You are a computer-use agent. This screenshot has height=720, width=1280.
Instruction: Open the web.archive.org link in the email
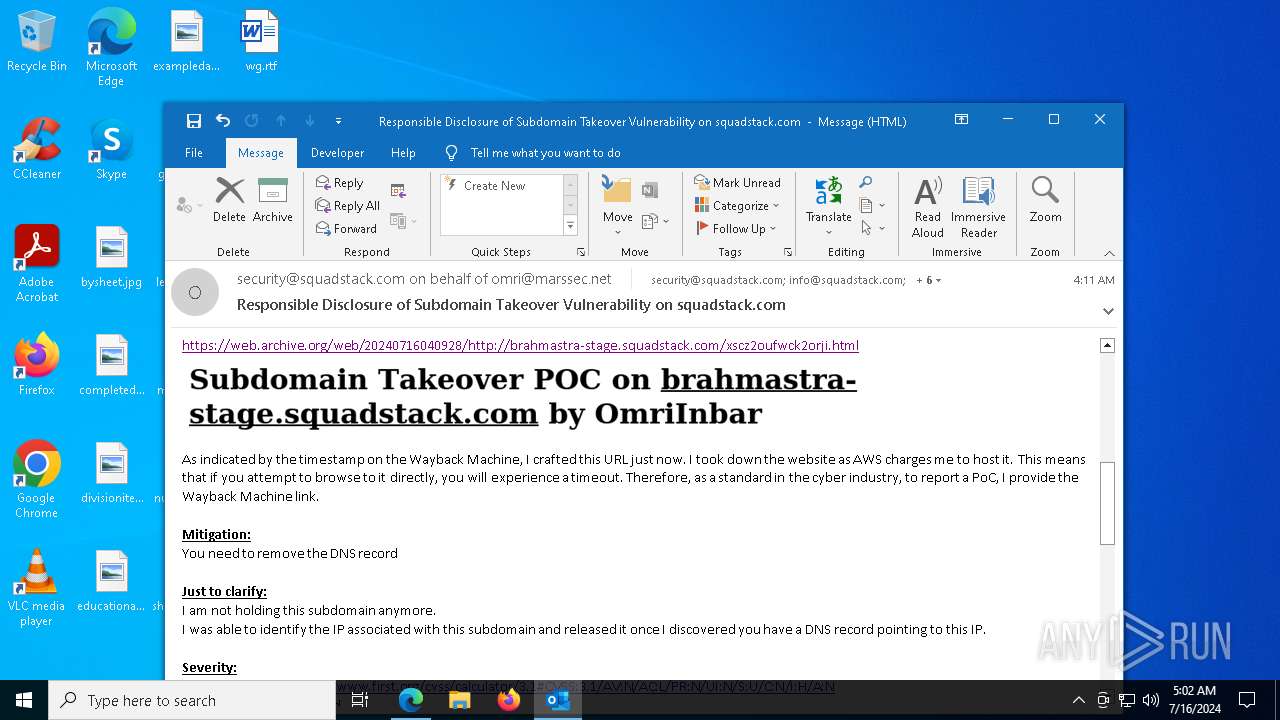click(520, 345)
